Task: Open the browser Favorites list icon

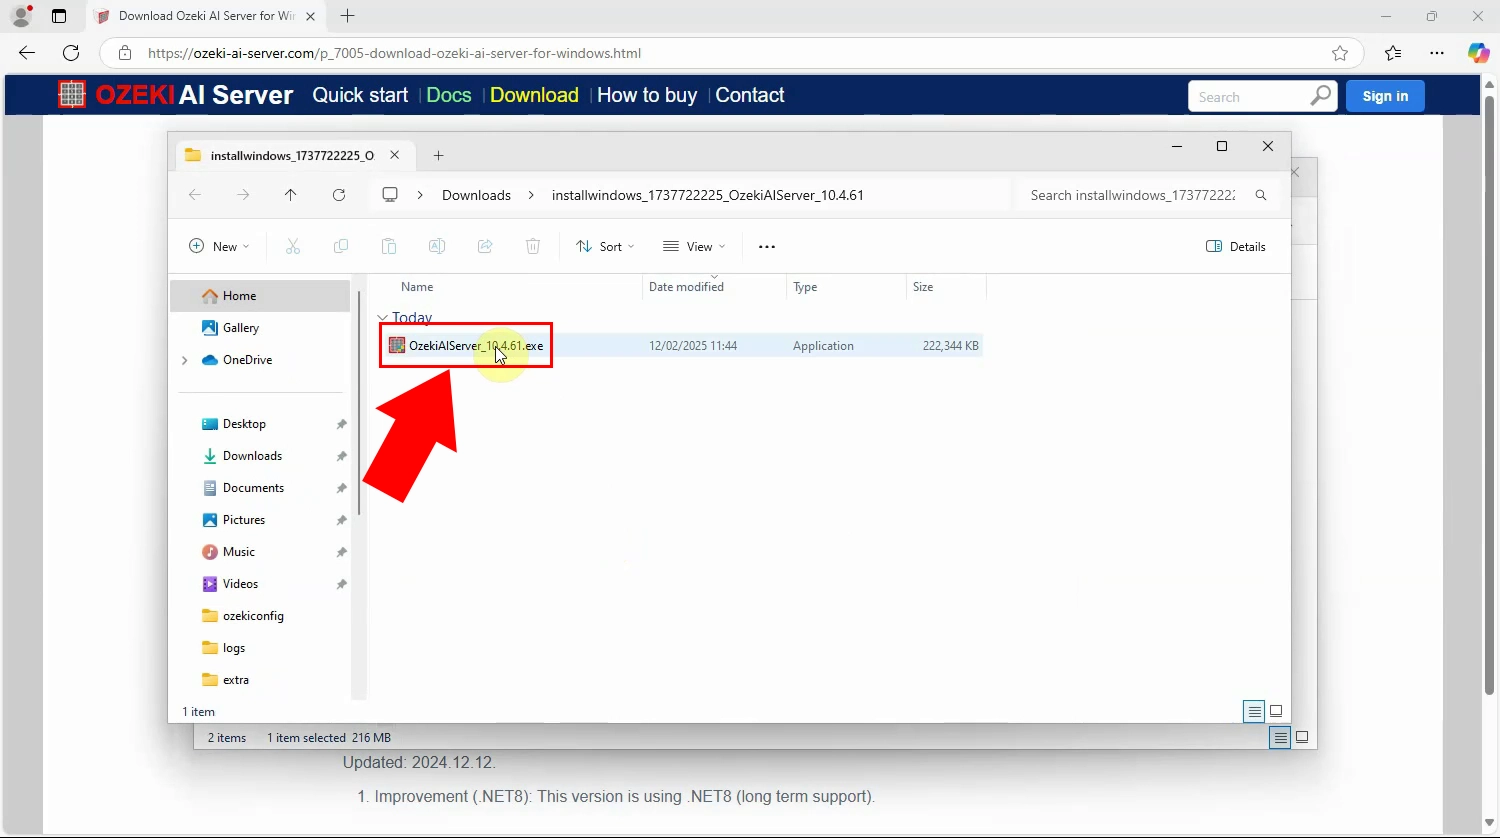Action: click(1393, 53)
